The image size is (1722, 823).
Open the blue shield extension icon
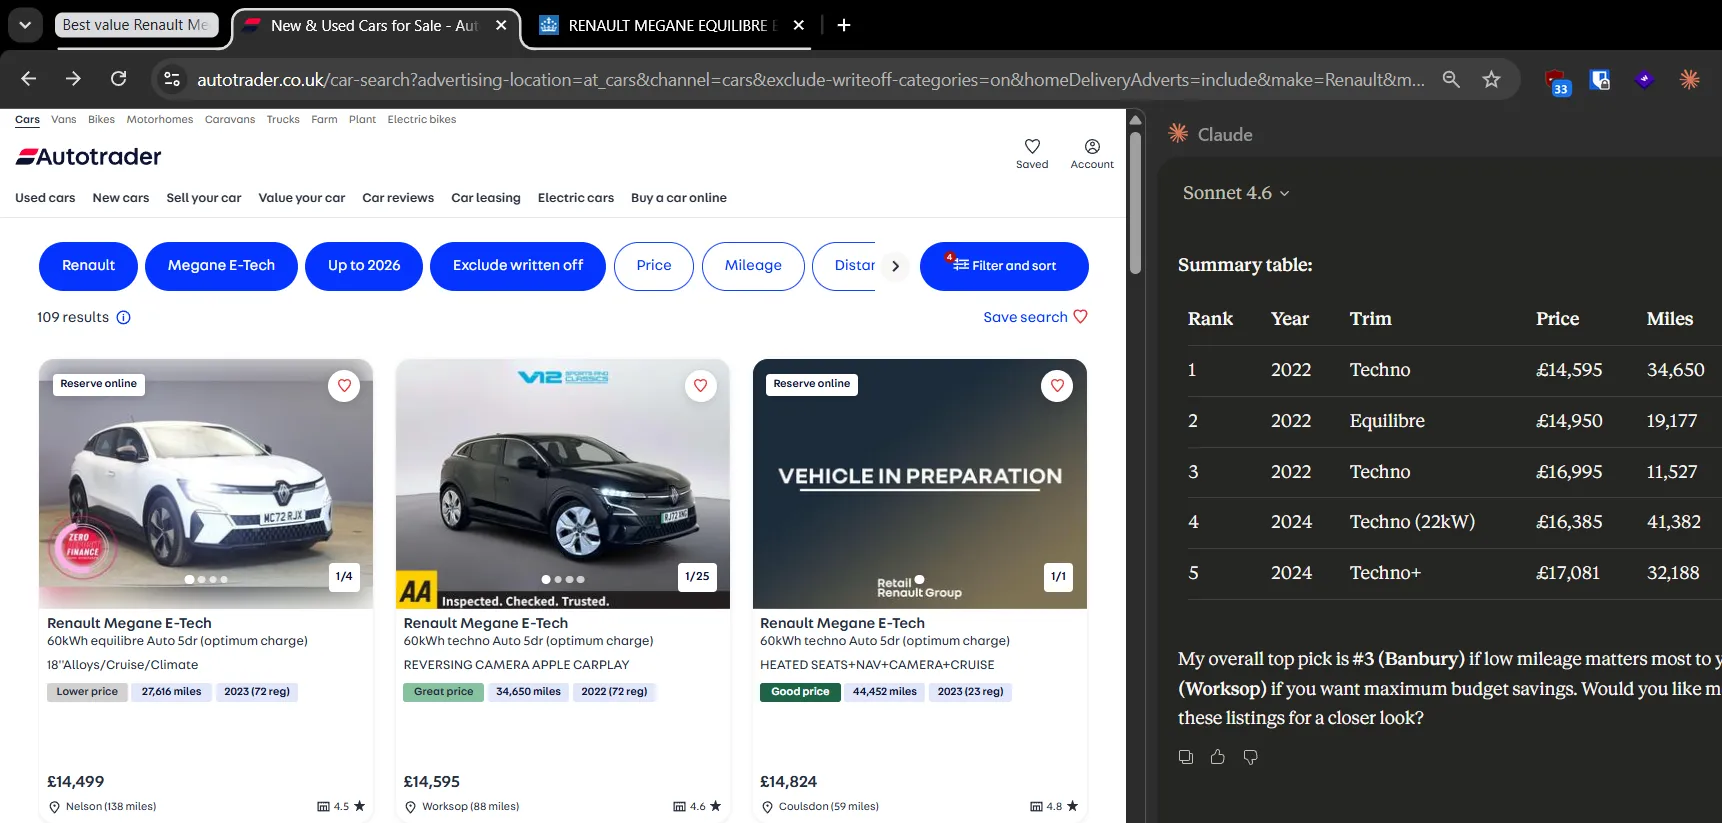(x=1600, y=79)
